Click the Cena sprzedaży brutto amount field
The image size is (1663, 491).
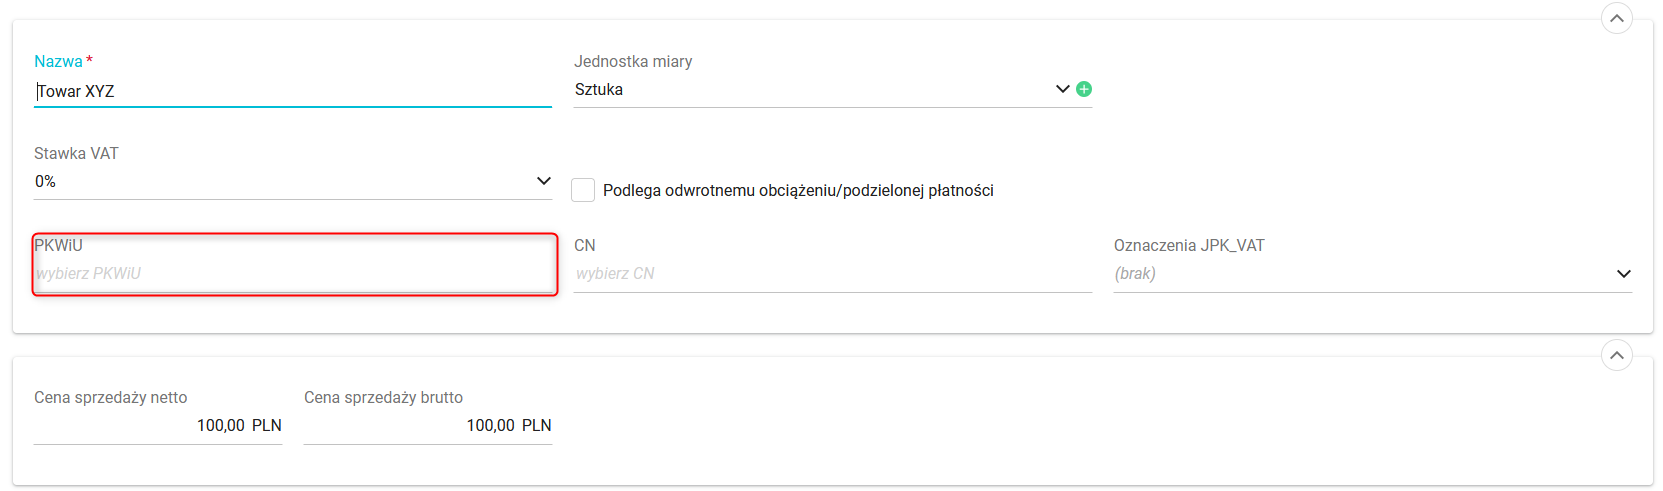click(428, 425)
